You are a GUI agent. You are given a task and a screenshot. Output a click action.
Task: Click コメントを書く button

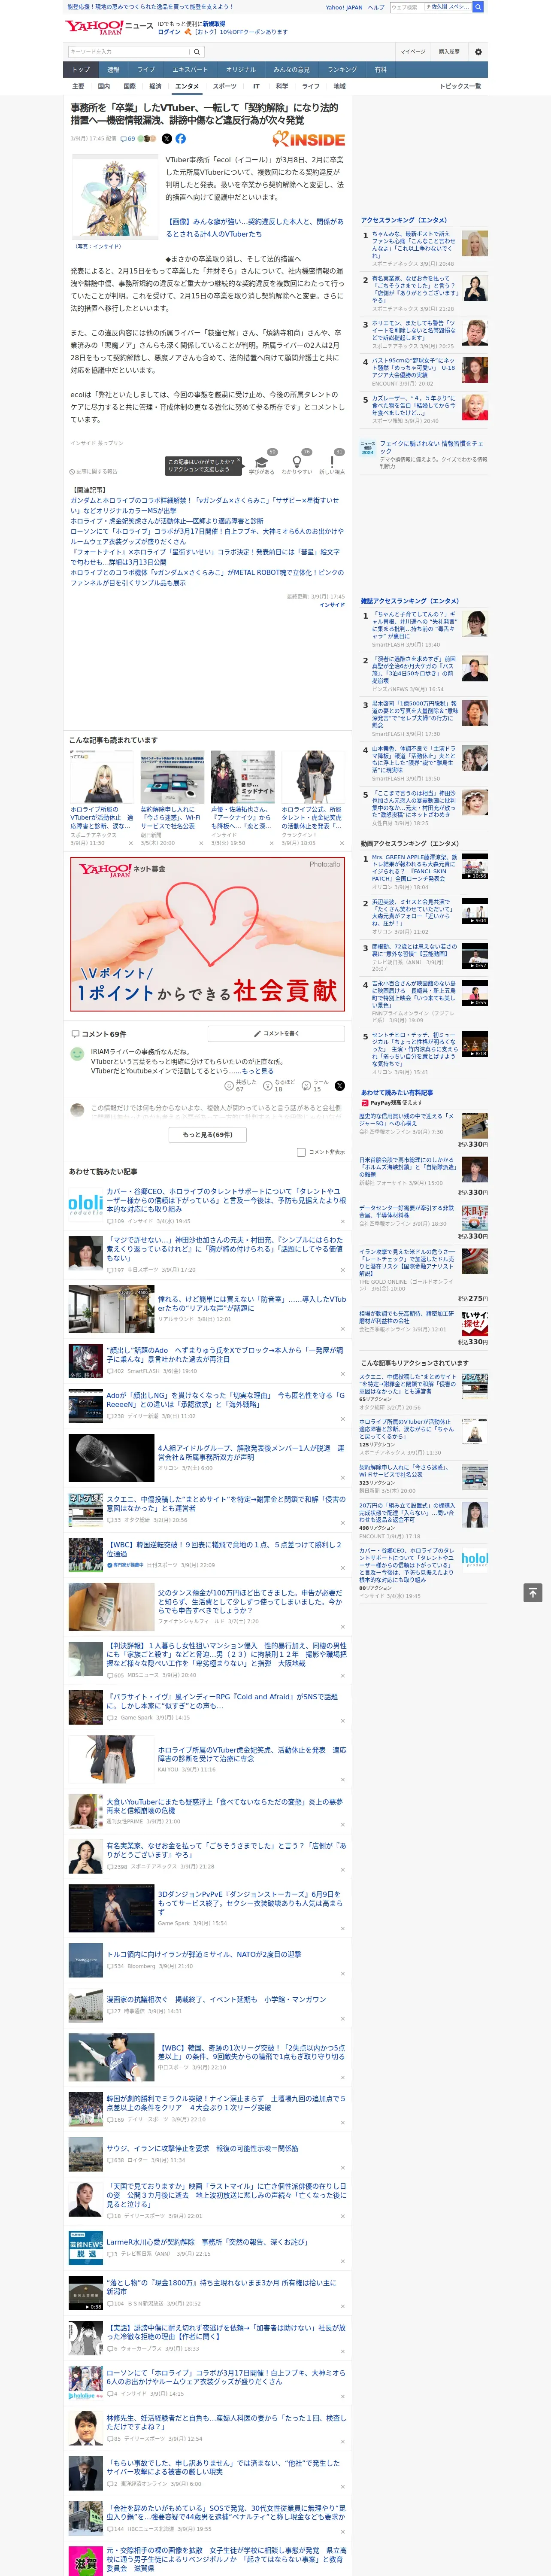coord(276,1033)
